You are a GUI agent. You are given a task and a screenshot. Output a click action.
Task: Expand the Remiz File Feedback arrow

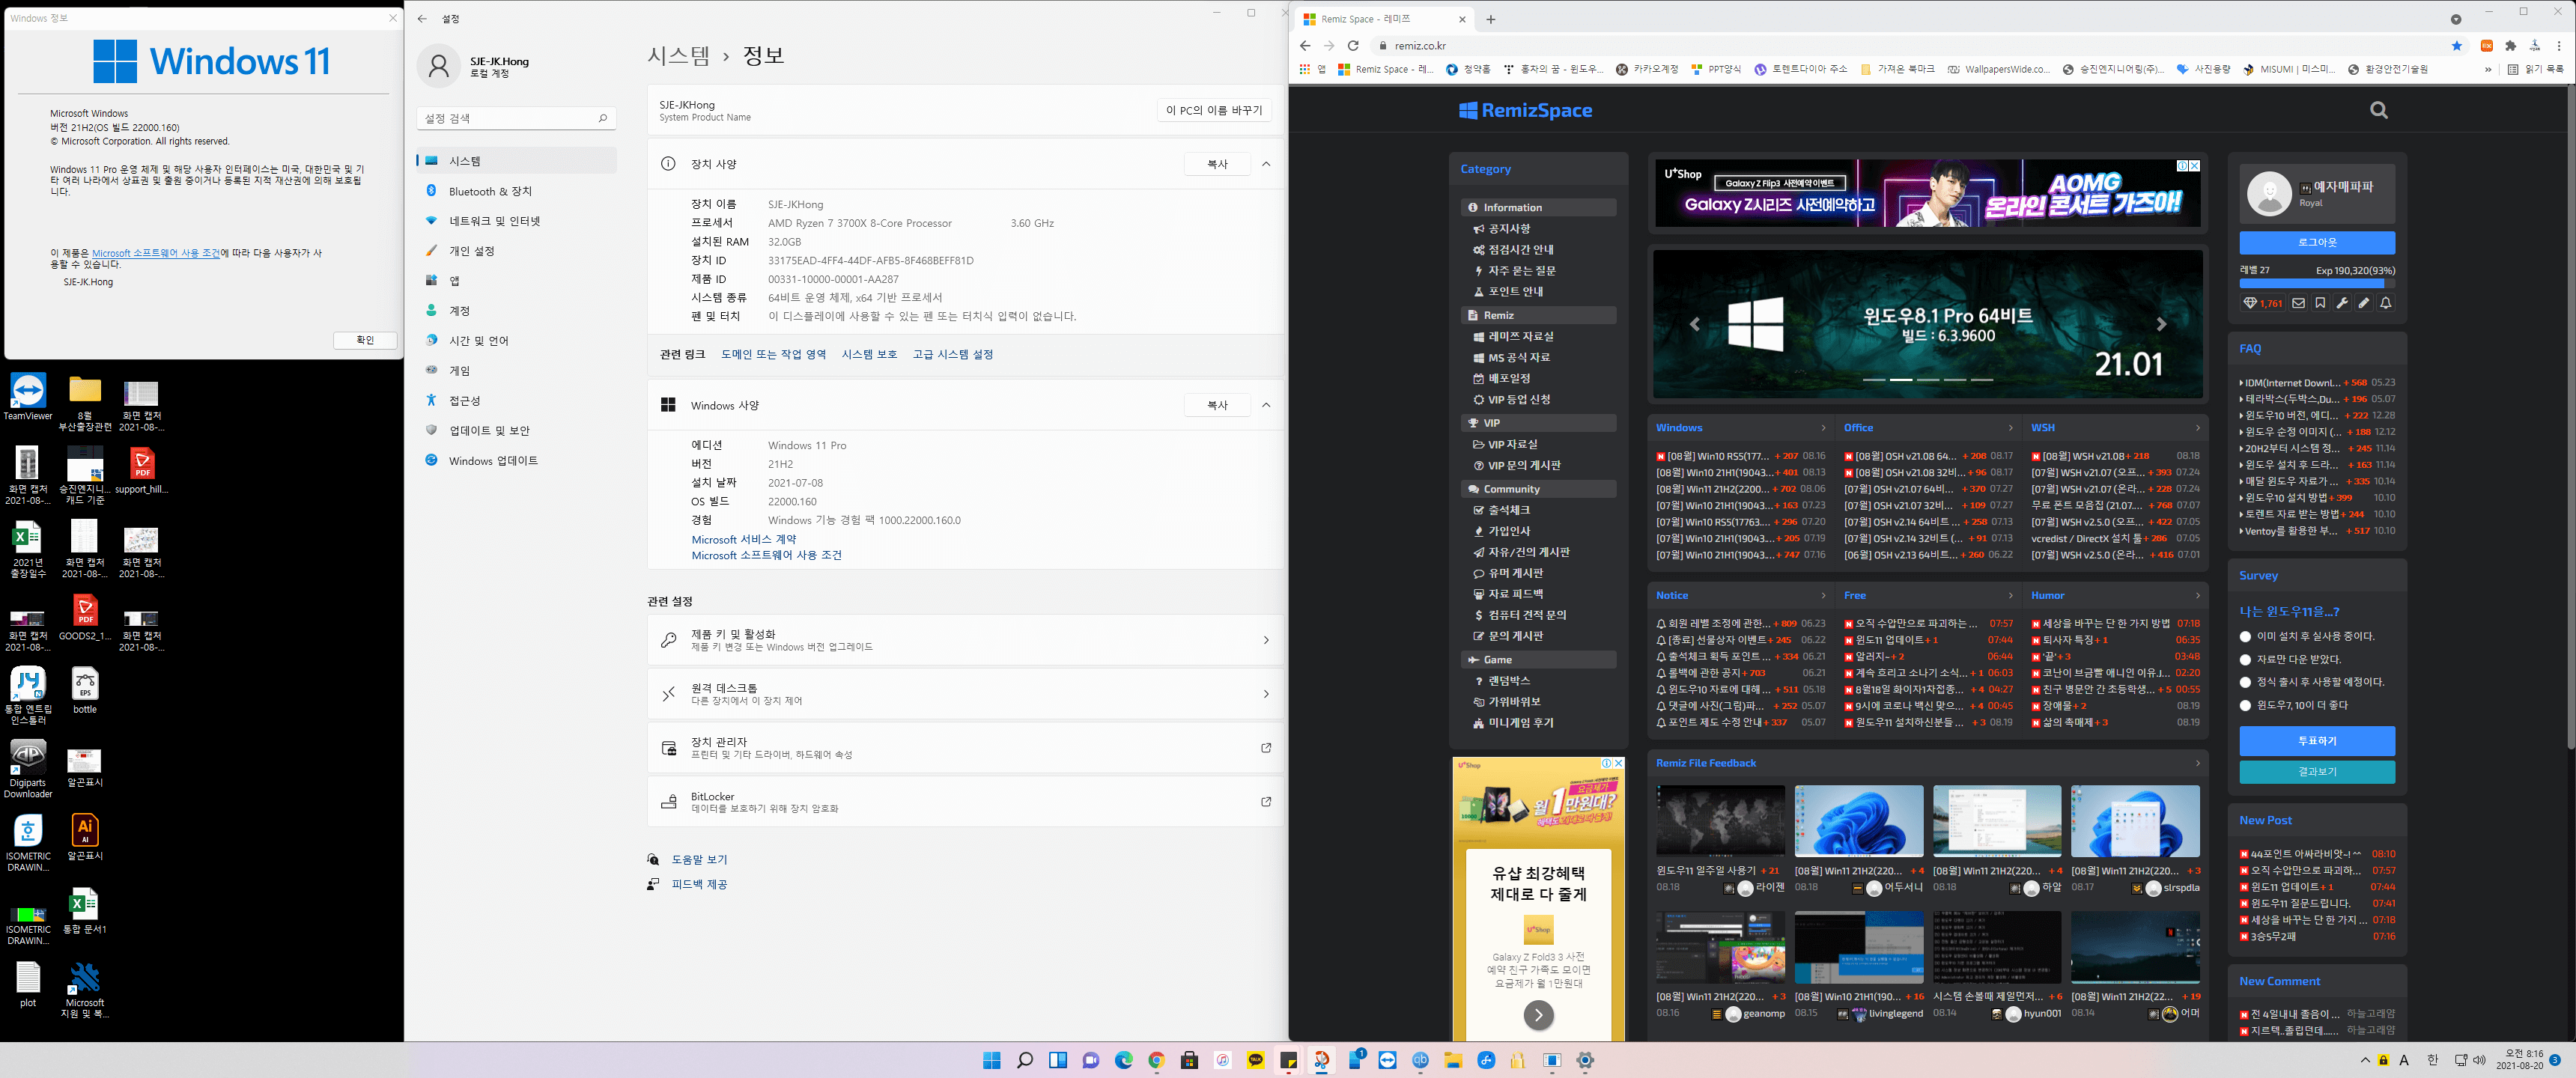click(x=2197, y=763)
